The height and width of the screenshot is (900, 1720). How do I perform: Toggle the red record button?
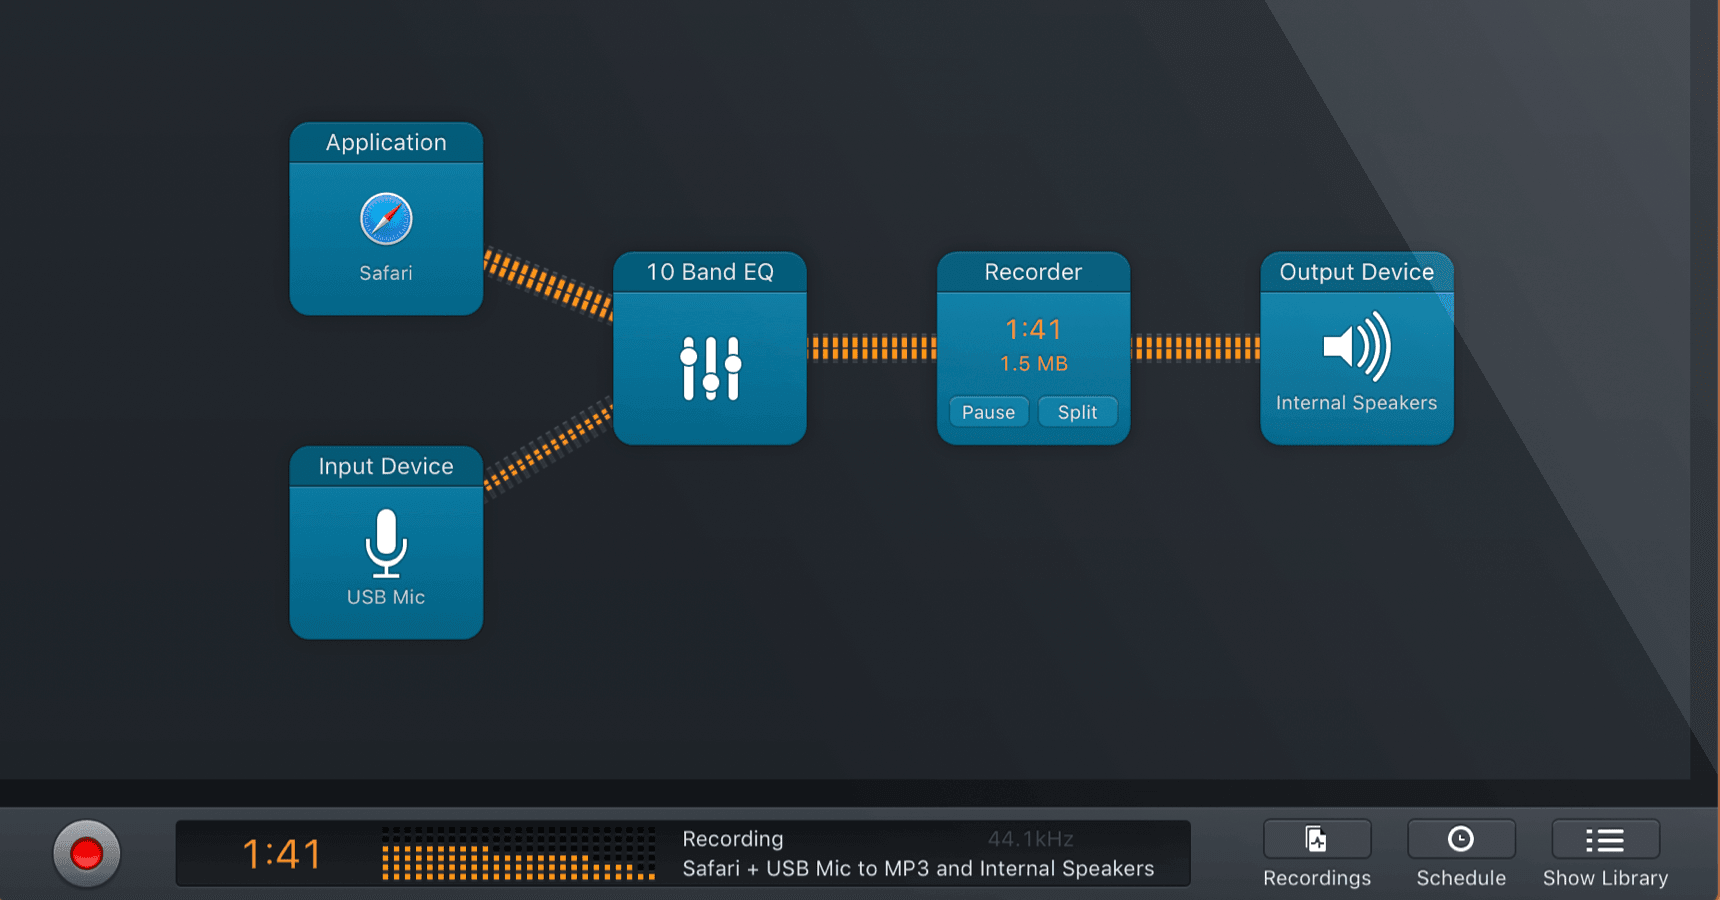tap(87, 853)
